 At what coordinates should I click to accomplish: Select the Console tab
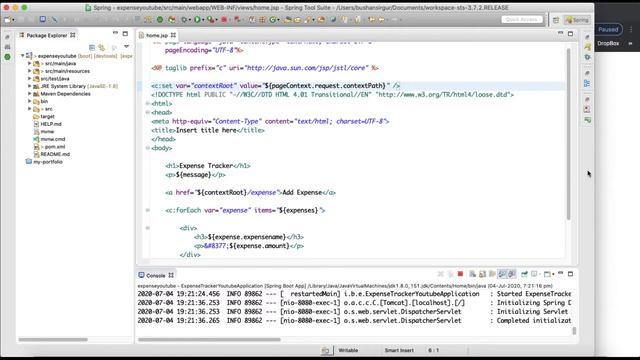pos(156,276)
